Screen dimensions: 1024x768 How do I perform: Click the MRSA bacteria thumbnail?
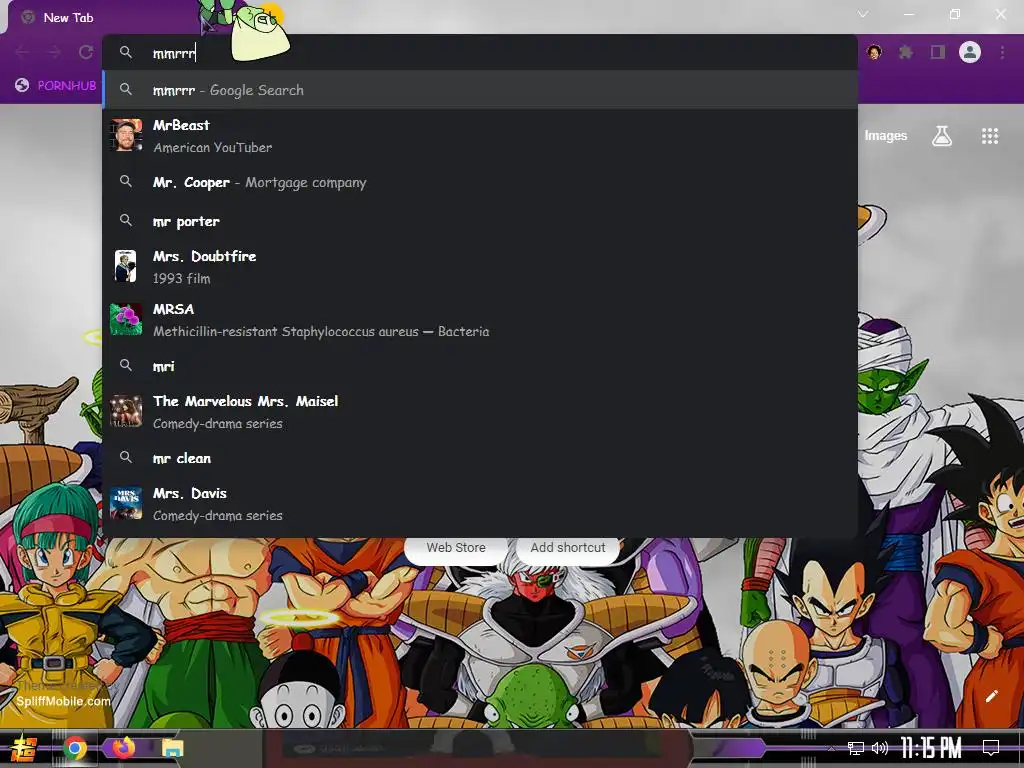(126, 319)
